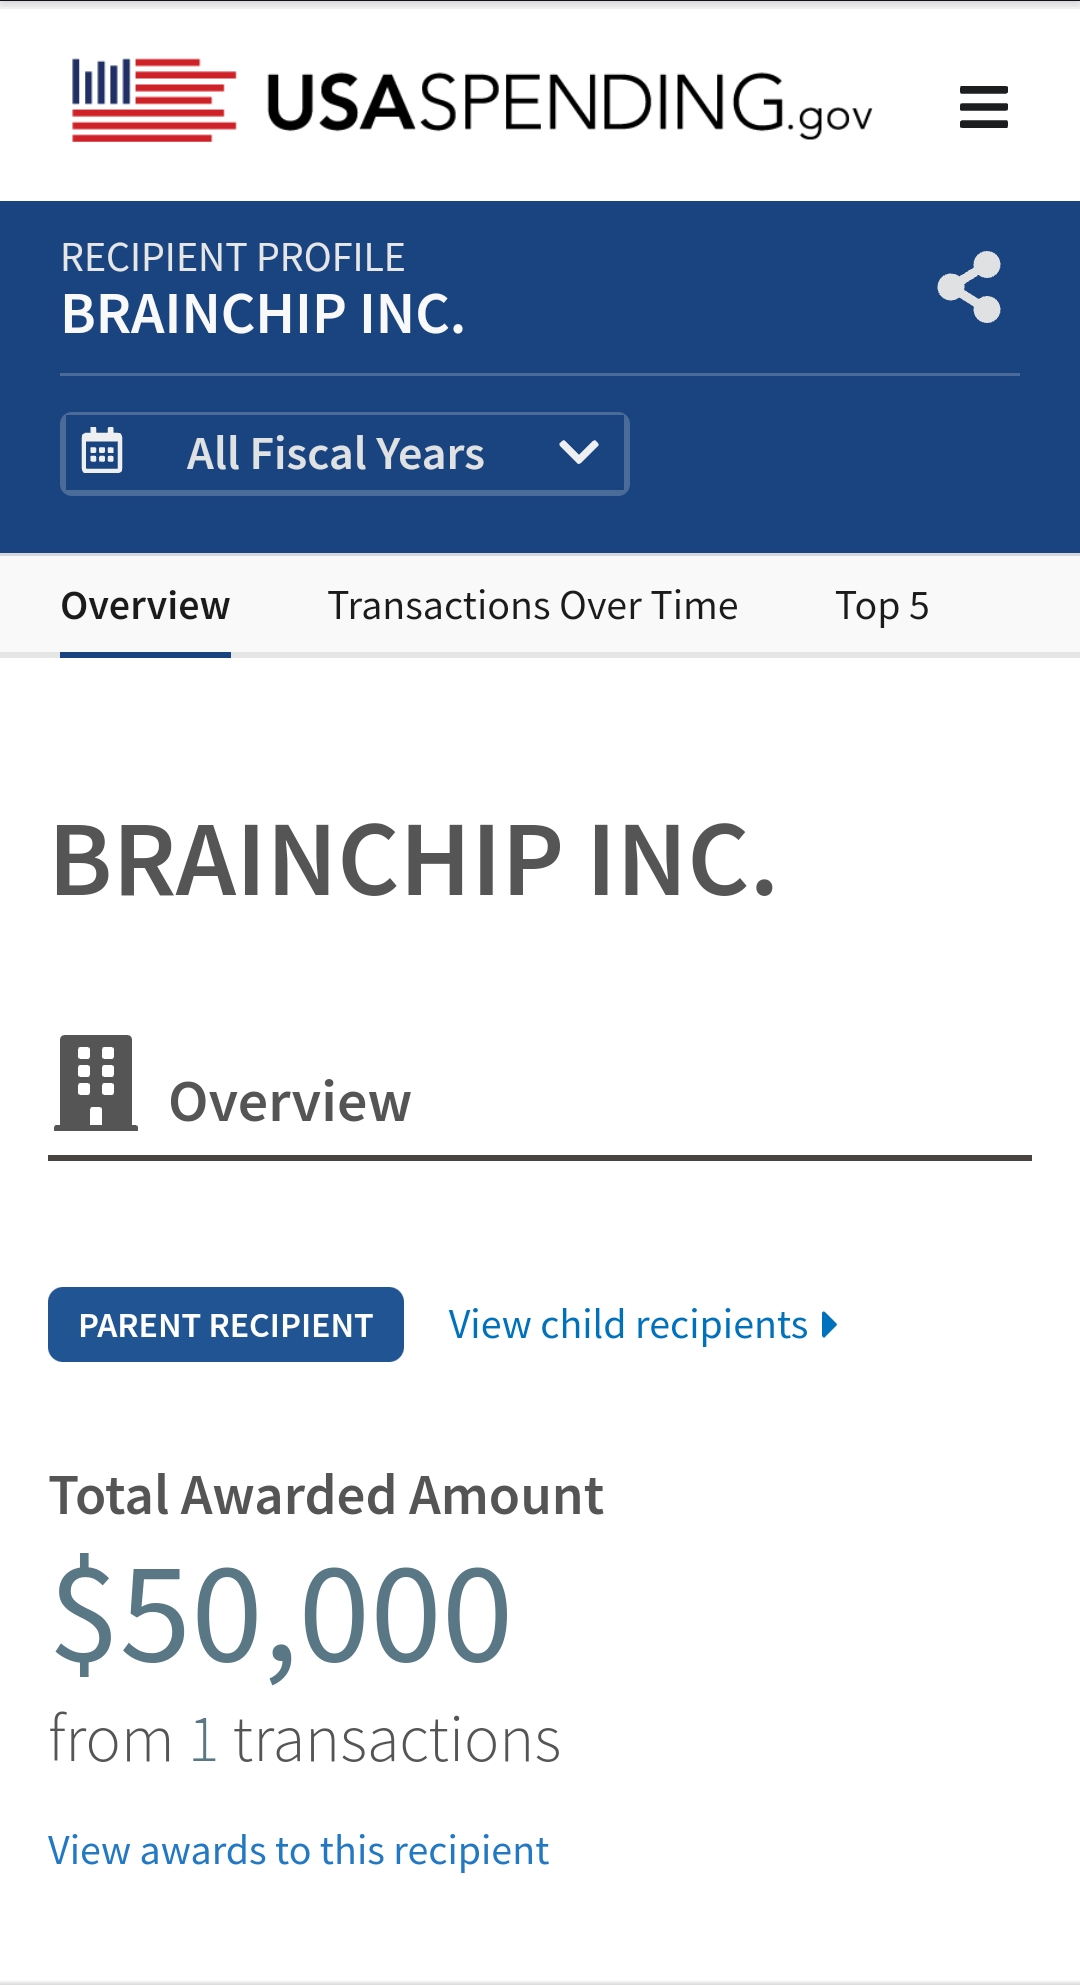The height and width of the screenshot is (1985, 1080).
Task: Click the USAspending flag logo icon
Action: [x=154, y=100]
